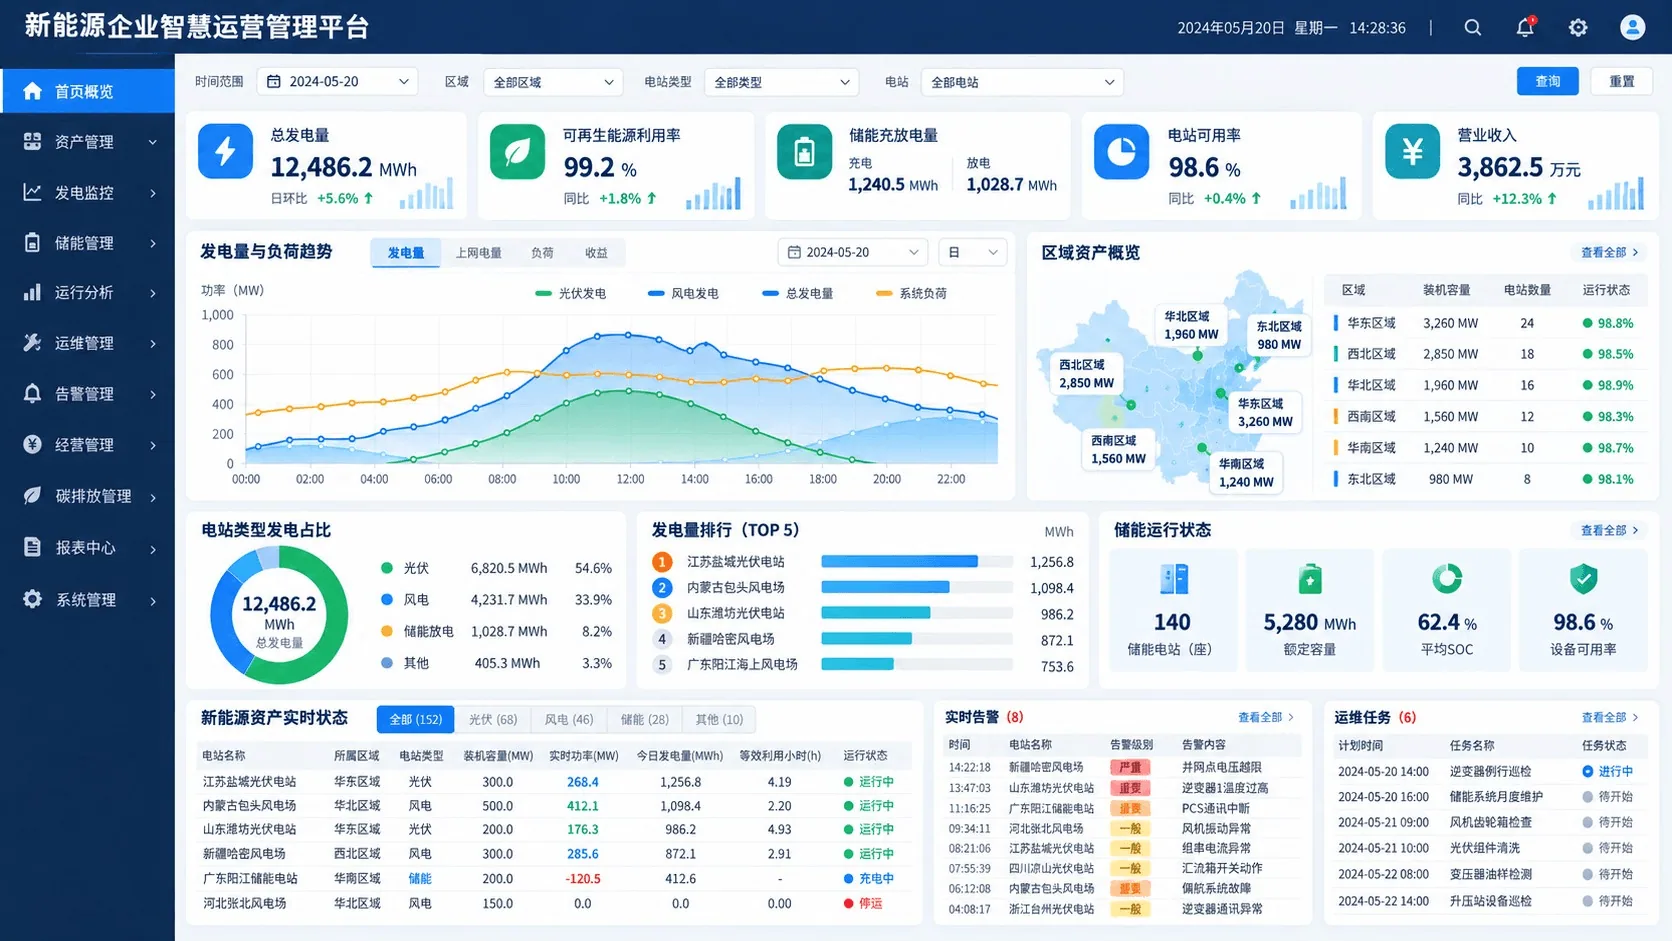Click the 平均SOC ring icon
Viewport: 1672px width, 941px height.
pos(1447,578)
